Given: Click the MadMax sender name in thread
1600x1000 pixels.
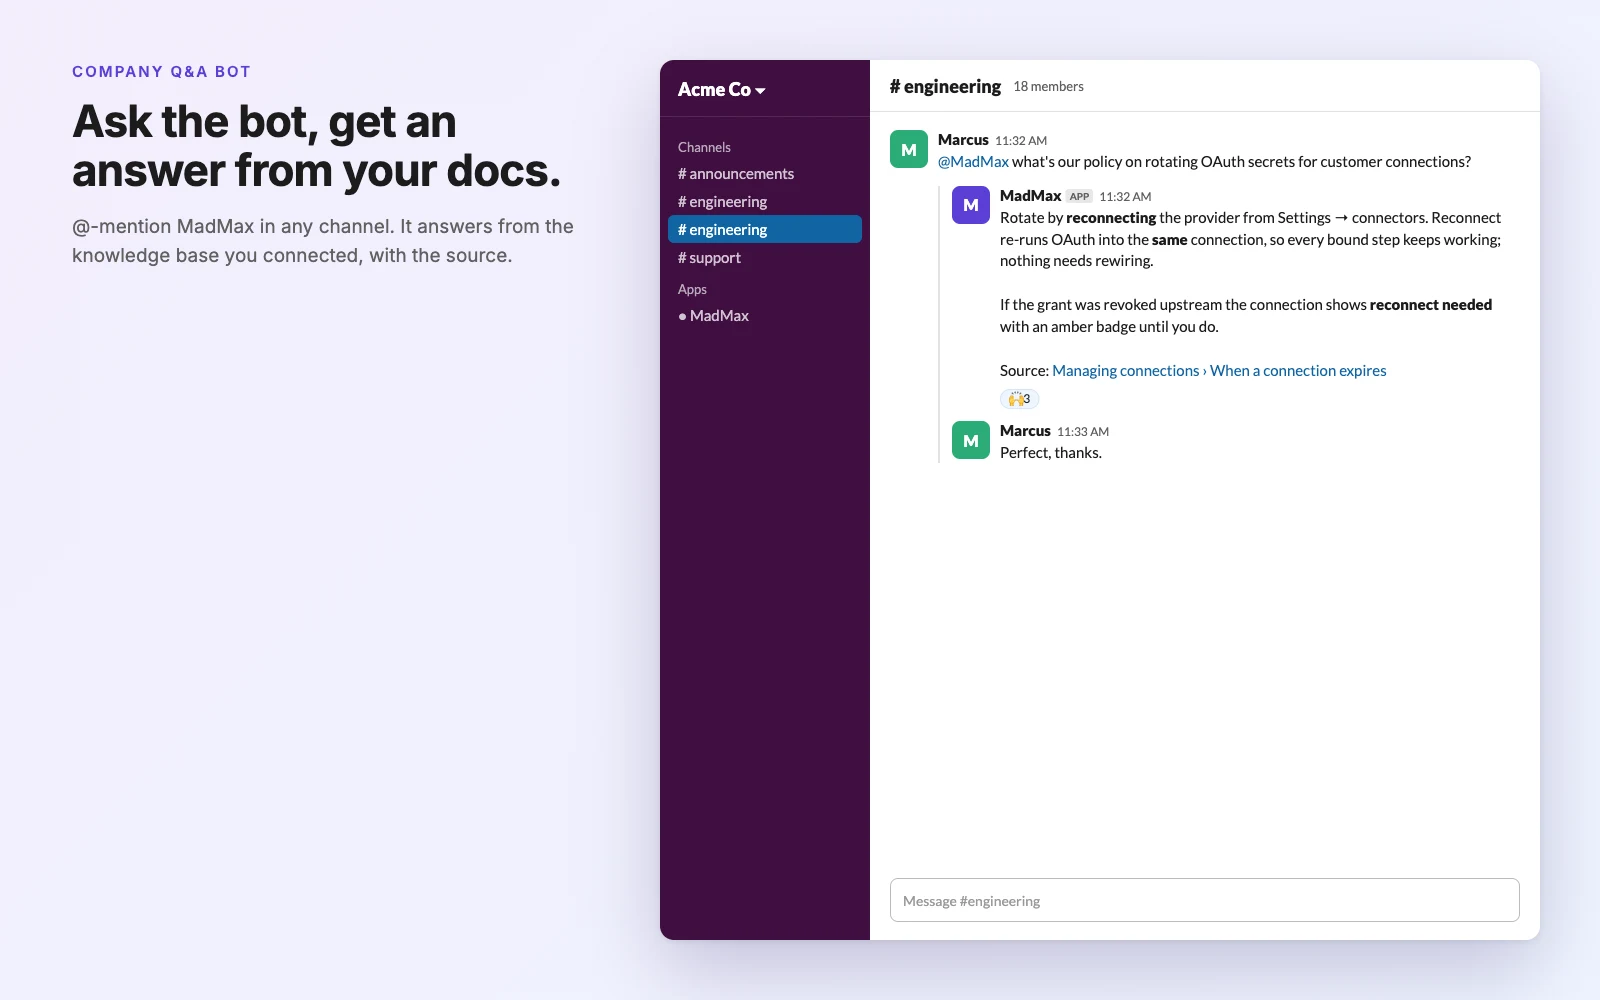Looking at the screenshot, I should coord(1030,196).
